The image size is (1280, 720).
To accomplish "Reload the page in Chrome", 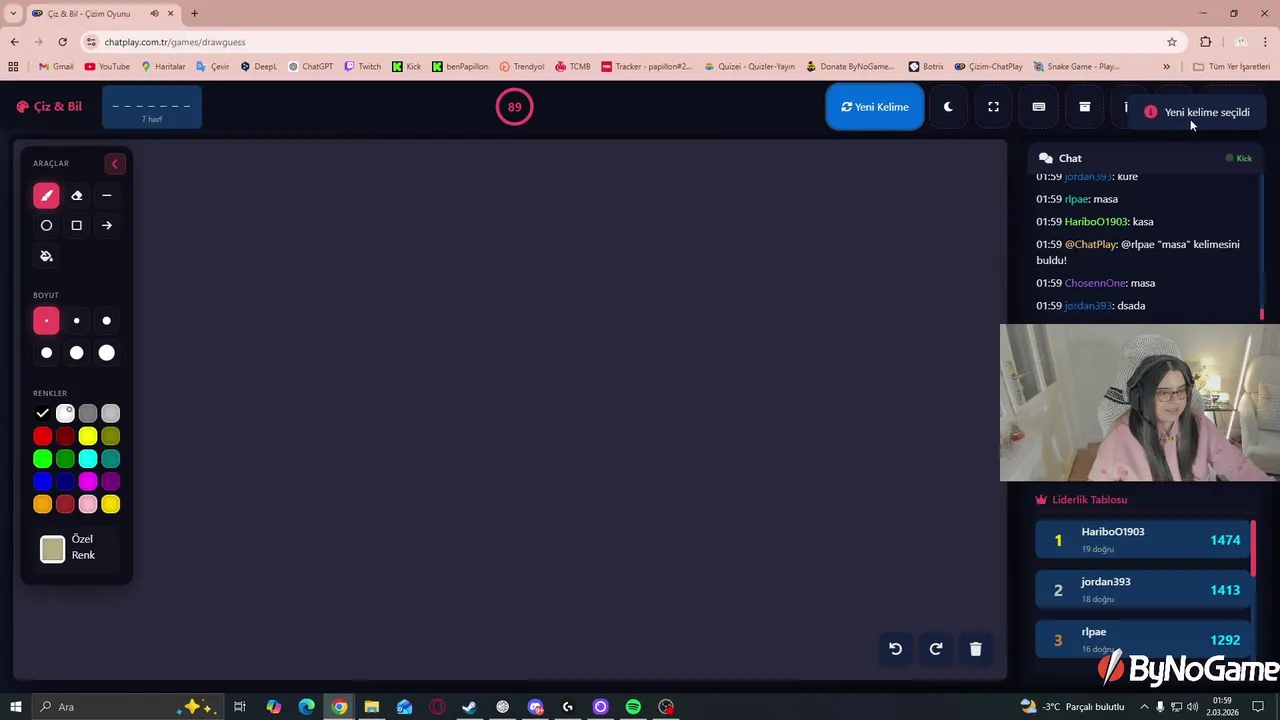I will pos(62,42).
